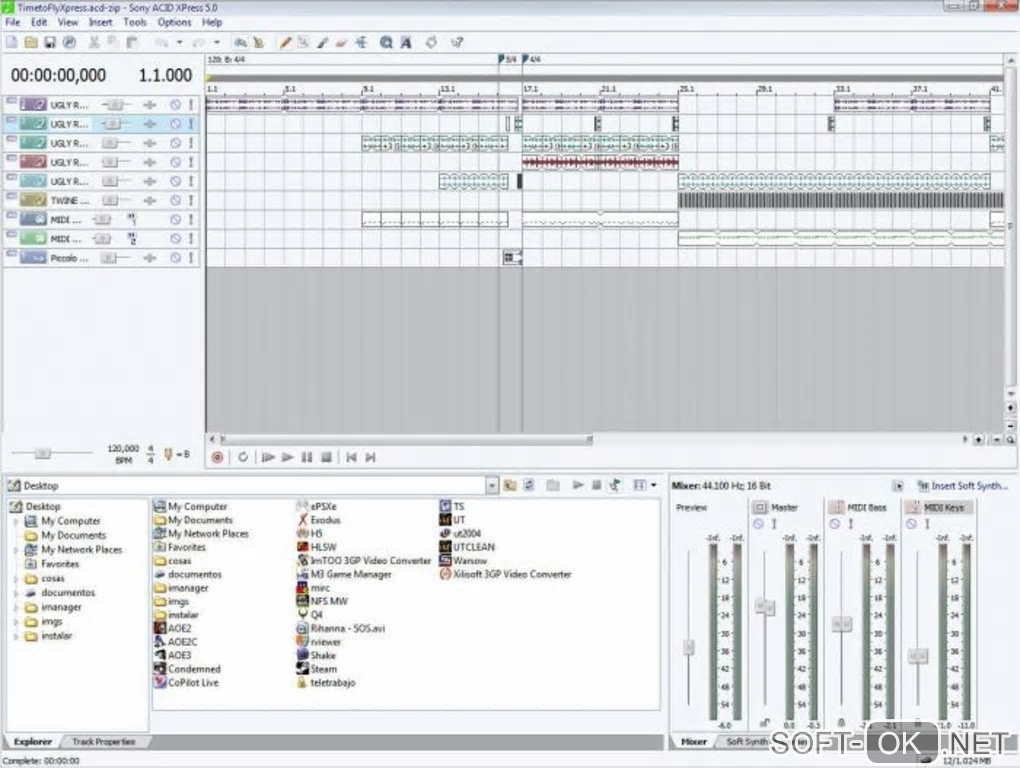The width and height of the screenshot is (1020, 768).
Task: Click the A text tool toolbar icon
Action: [x=405, y=42]
